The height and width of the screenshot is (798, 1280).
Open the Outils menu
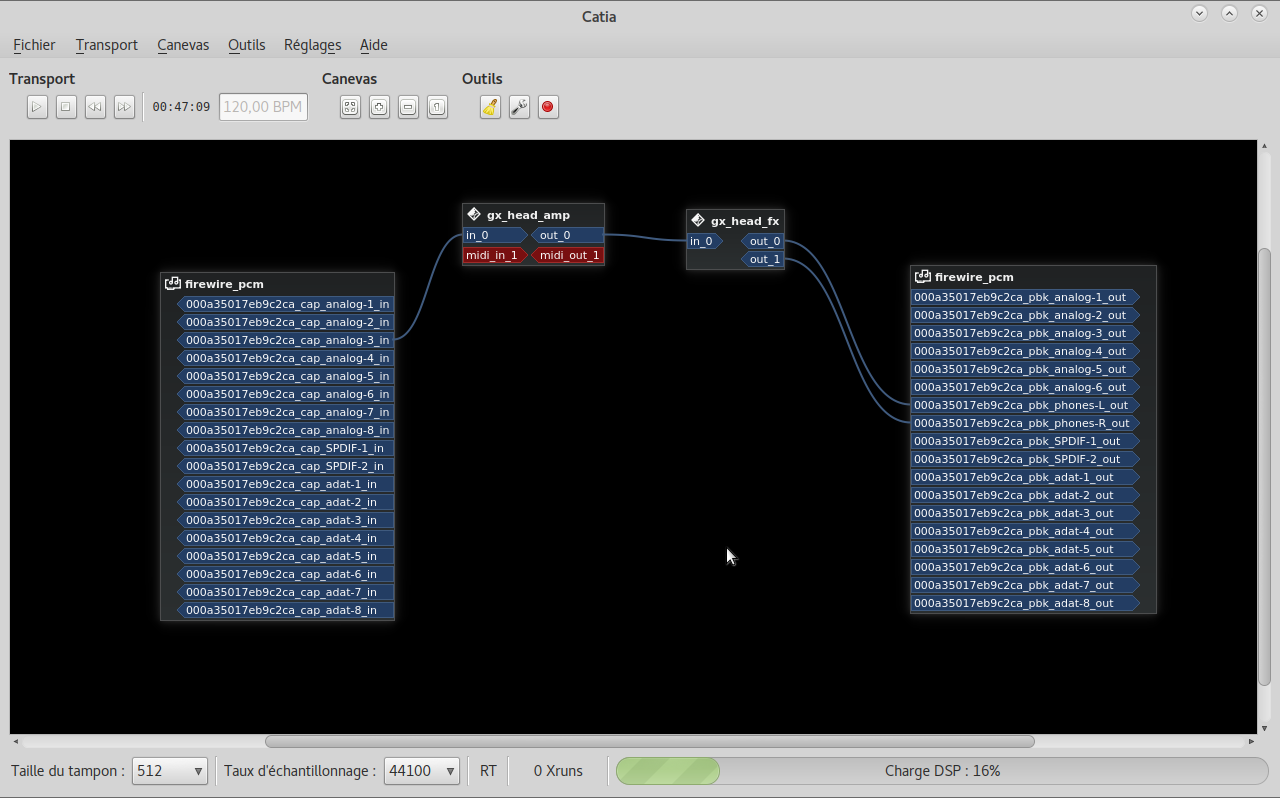coord(247,45)
